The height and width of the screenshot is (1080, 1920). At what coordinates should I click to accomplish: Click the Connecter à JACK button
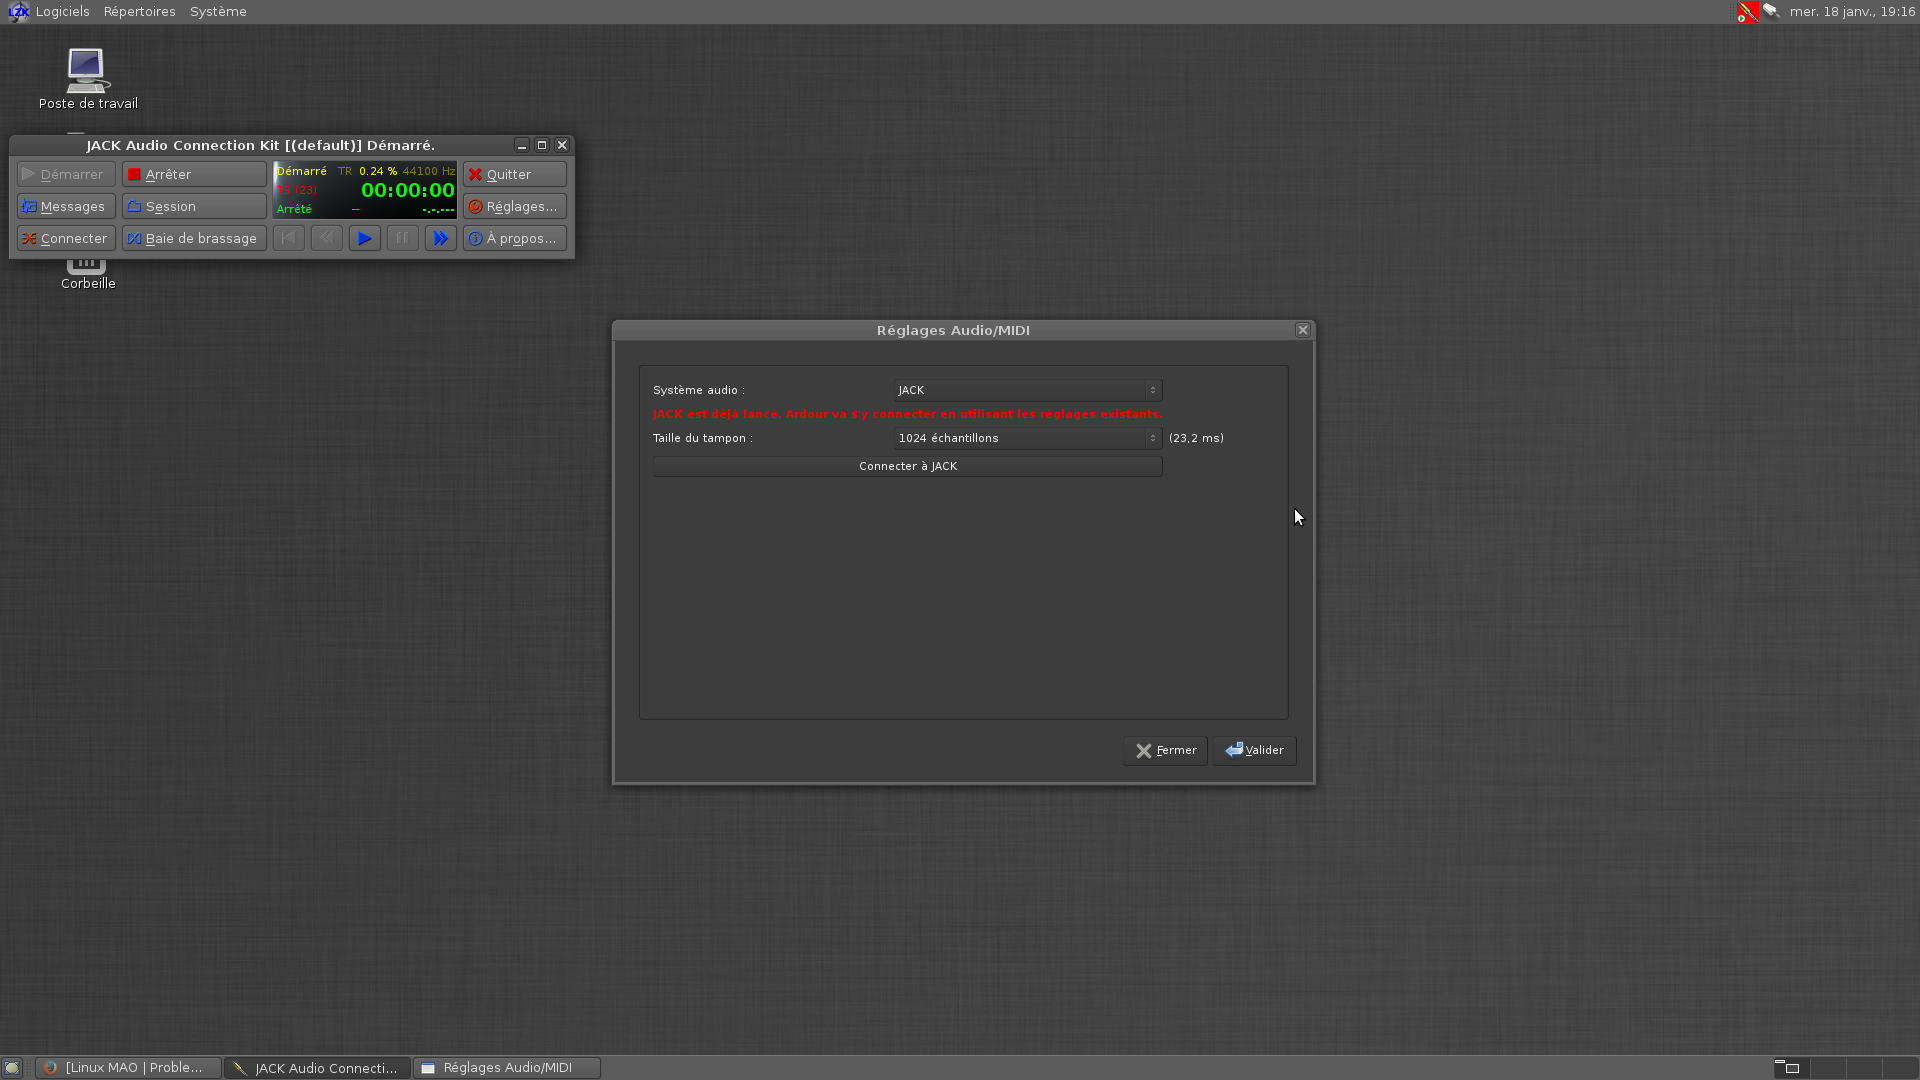pos(907,466)
